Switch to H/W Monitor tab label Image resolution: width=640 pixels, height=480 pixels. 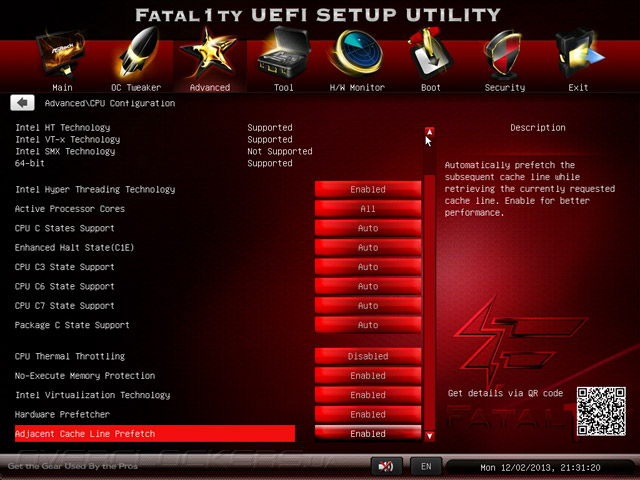point(357,88)
